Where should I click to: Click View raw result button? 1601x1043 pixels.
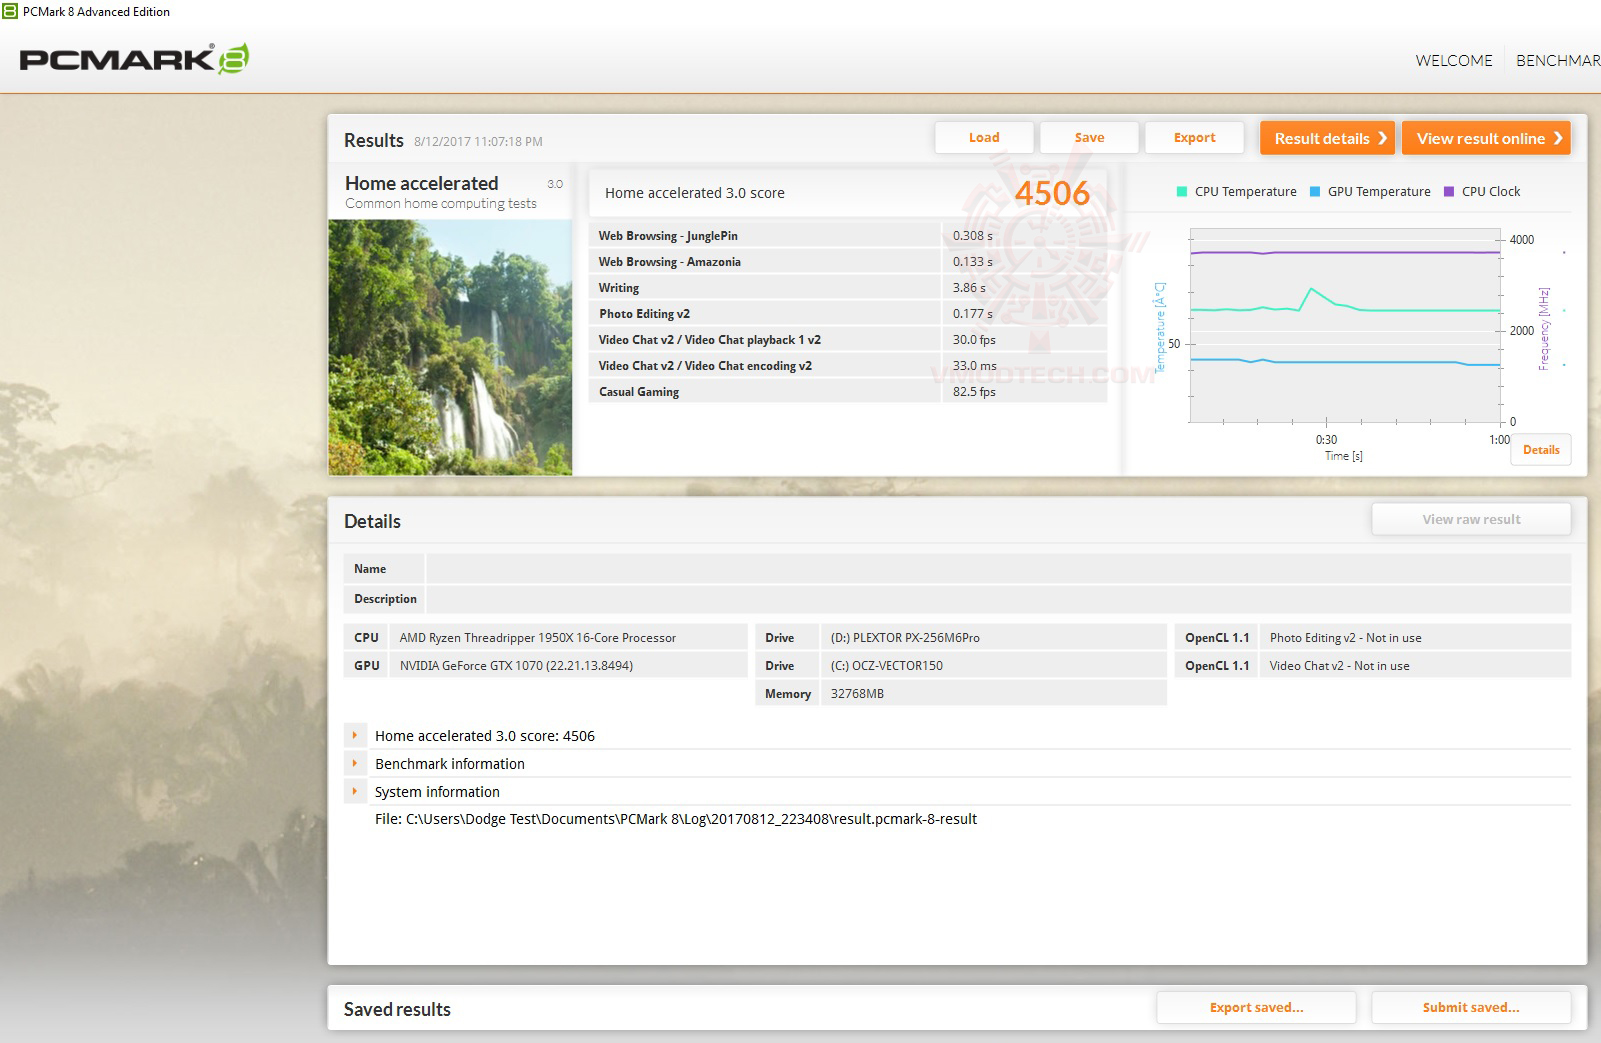click(1471, 519)
